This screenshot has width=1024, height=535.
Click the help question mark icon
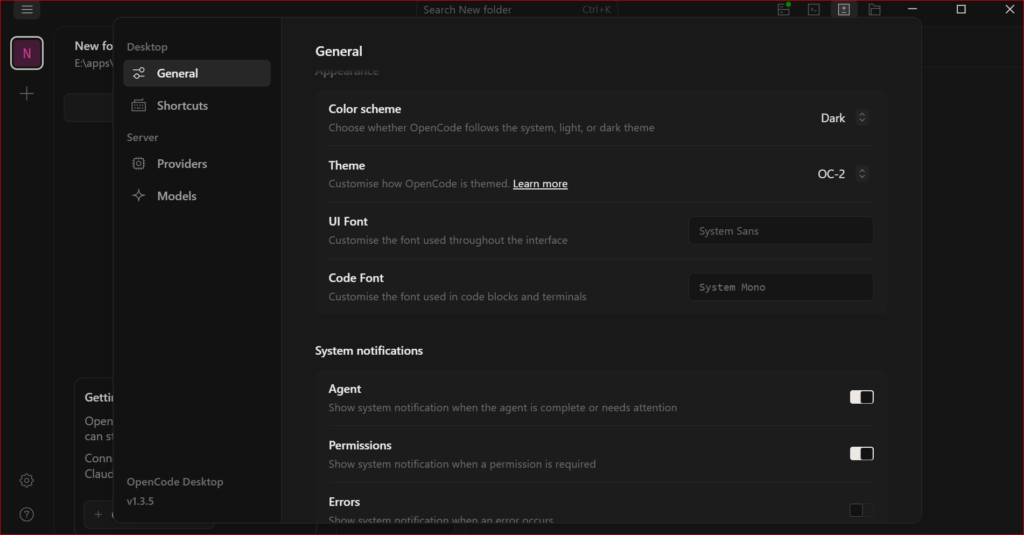tap(27, 515)
